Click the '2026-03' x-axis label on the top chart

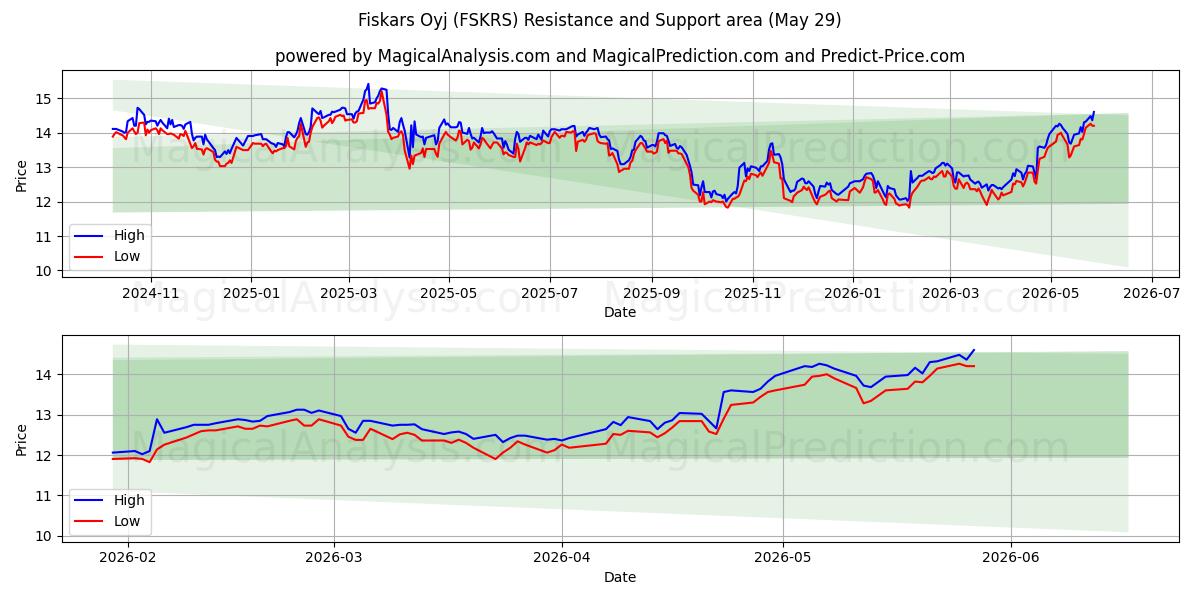[949, 294]
